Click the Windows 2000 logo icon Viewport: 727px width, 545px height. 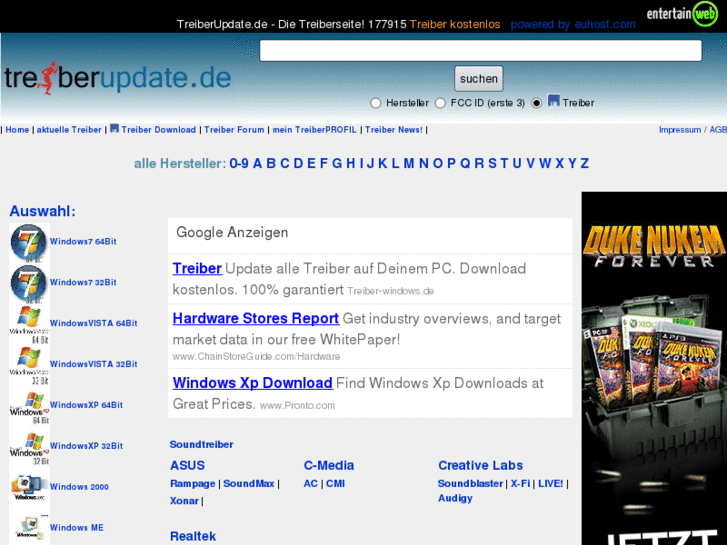[29, 487]
